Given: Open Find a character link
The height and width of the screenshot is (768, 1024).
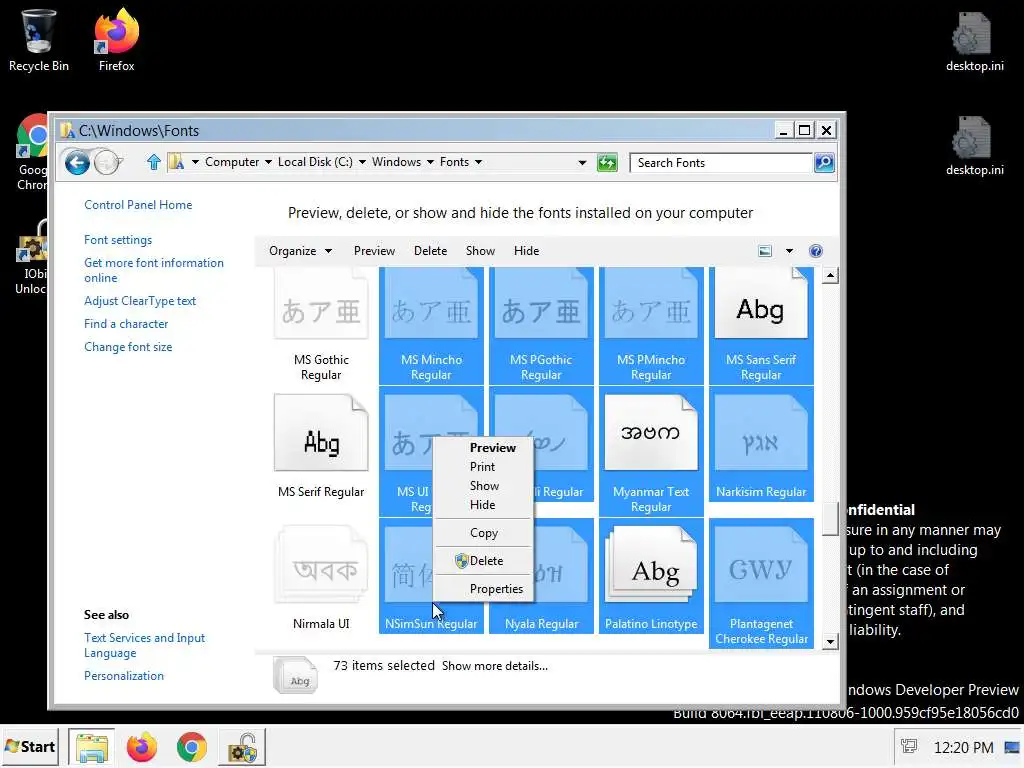Looking at the screenshot, I should coord(126,323).
